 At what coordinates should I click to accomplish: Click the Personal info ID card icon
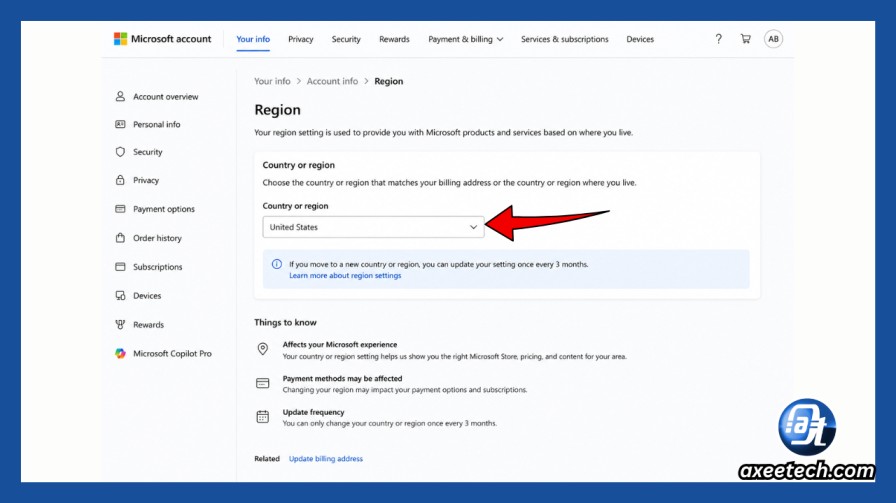pyautogui.click(x=120, y=124)
